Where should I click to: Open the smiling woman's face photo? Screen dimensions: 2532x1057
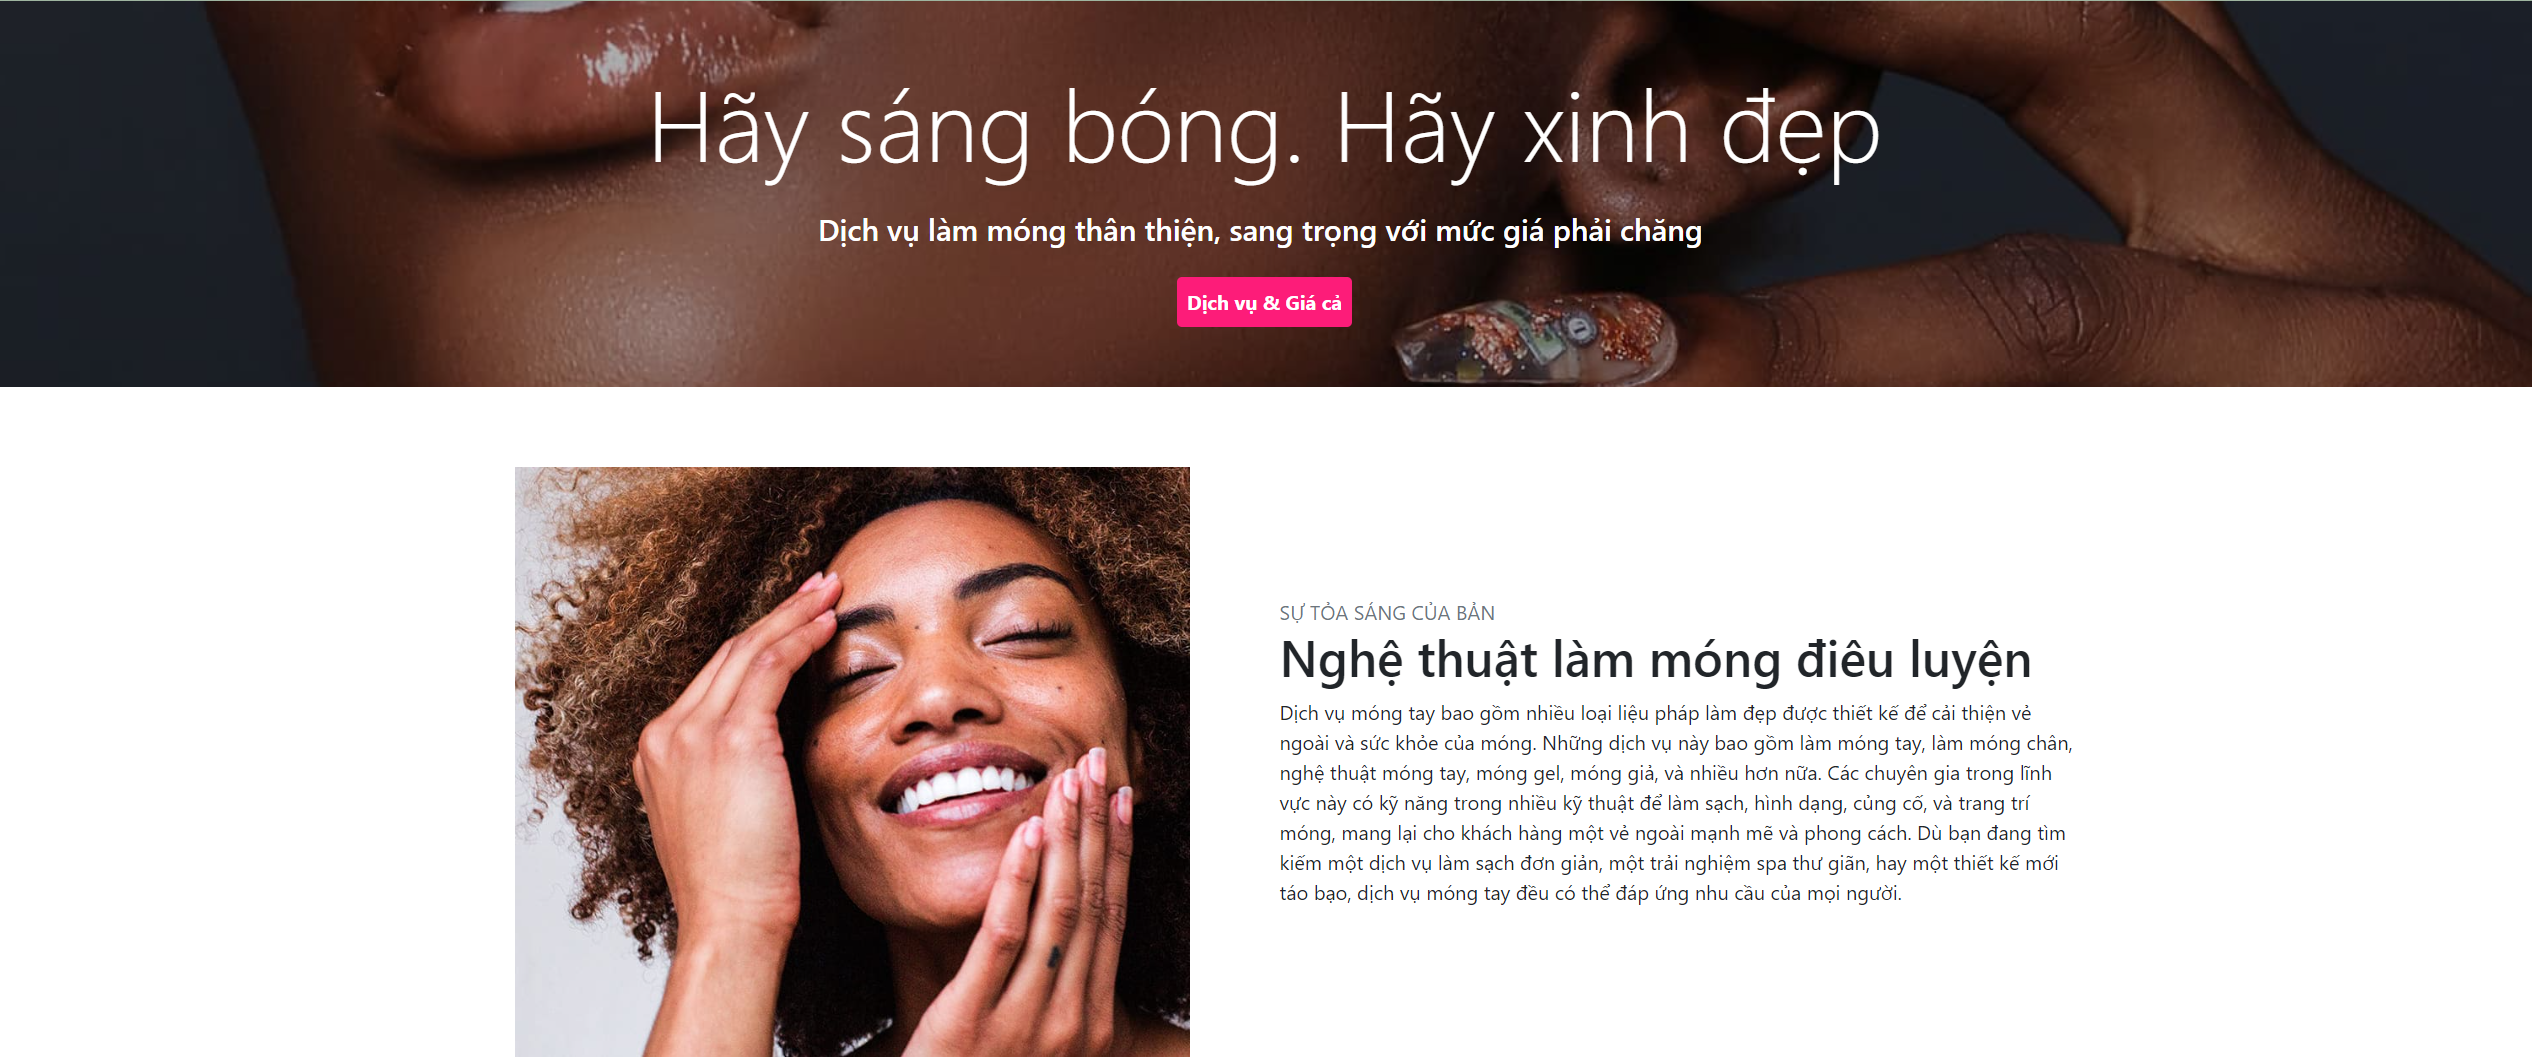point(852,762)
